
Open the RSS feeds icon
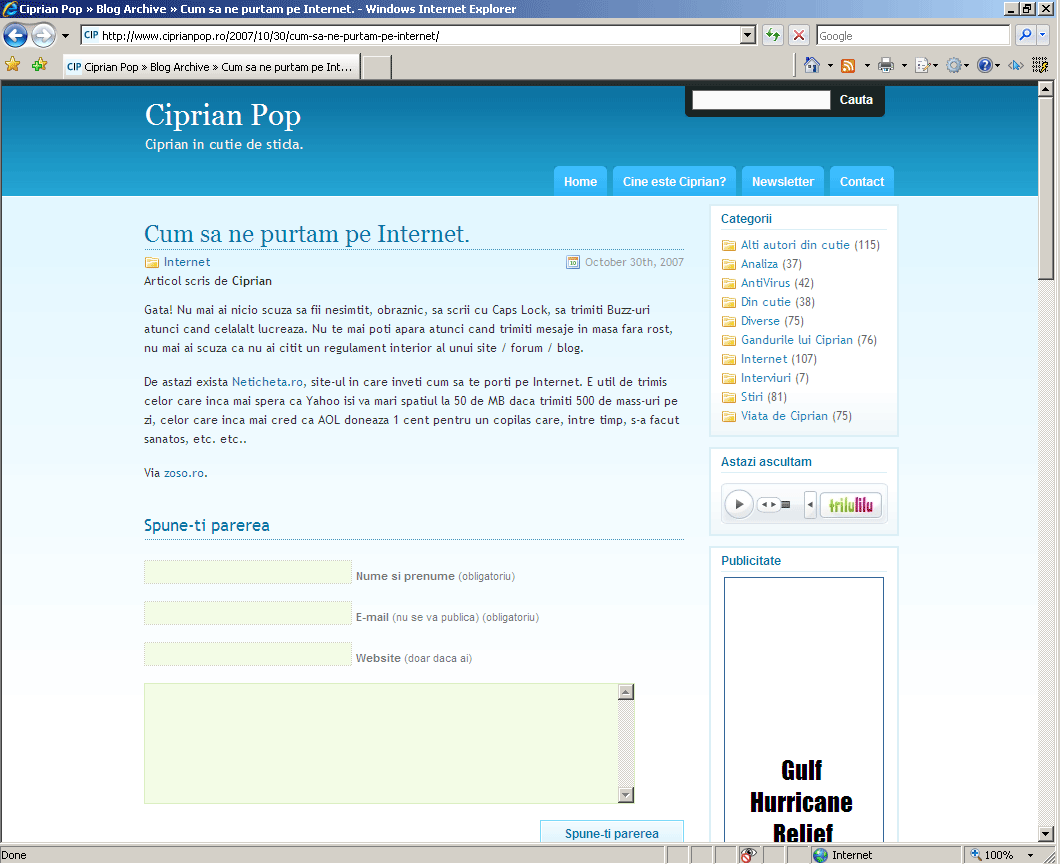[848, 66]
